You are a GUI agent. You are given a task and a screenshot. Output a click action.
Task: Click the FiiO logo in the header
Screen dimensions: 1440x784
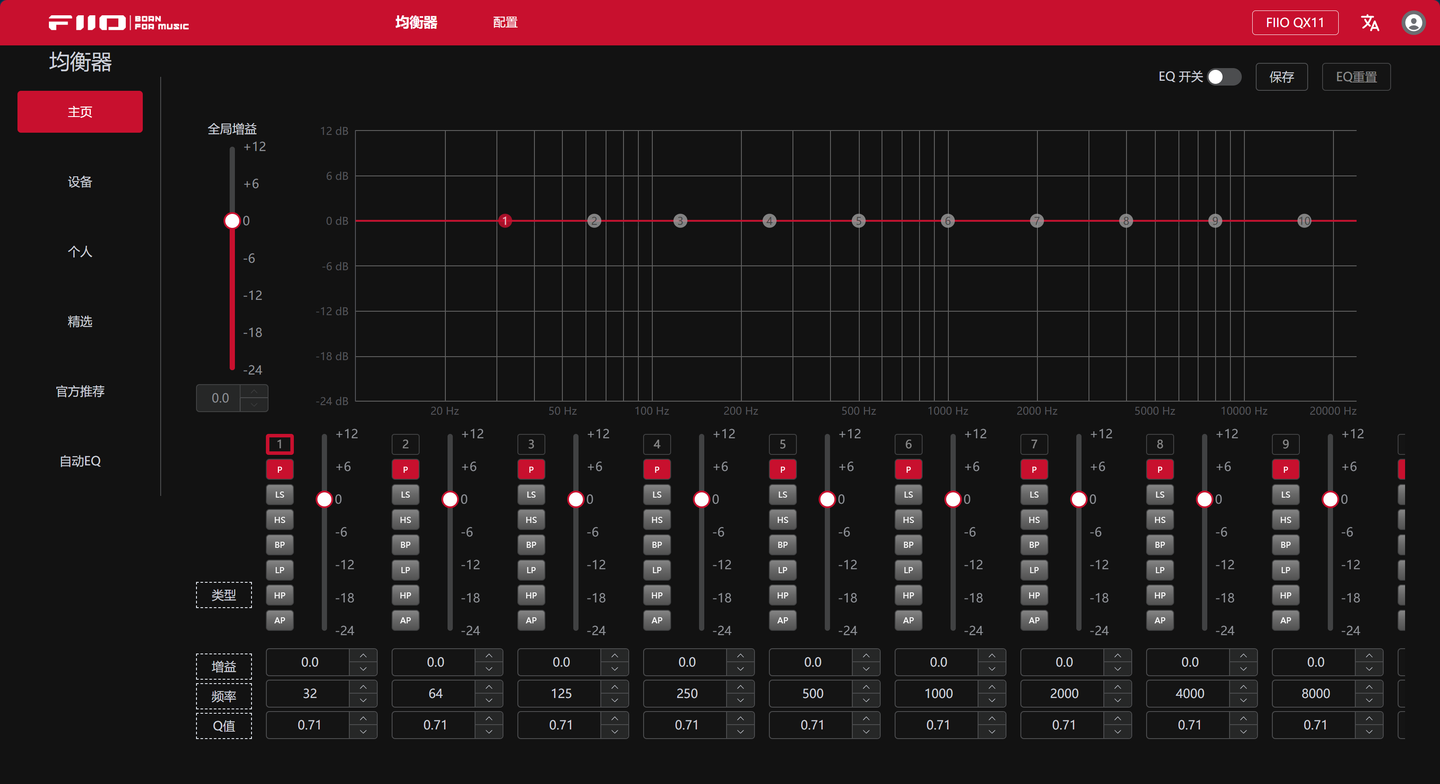(119, 22)
